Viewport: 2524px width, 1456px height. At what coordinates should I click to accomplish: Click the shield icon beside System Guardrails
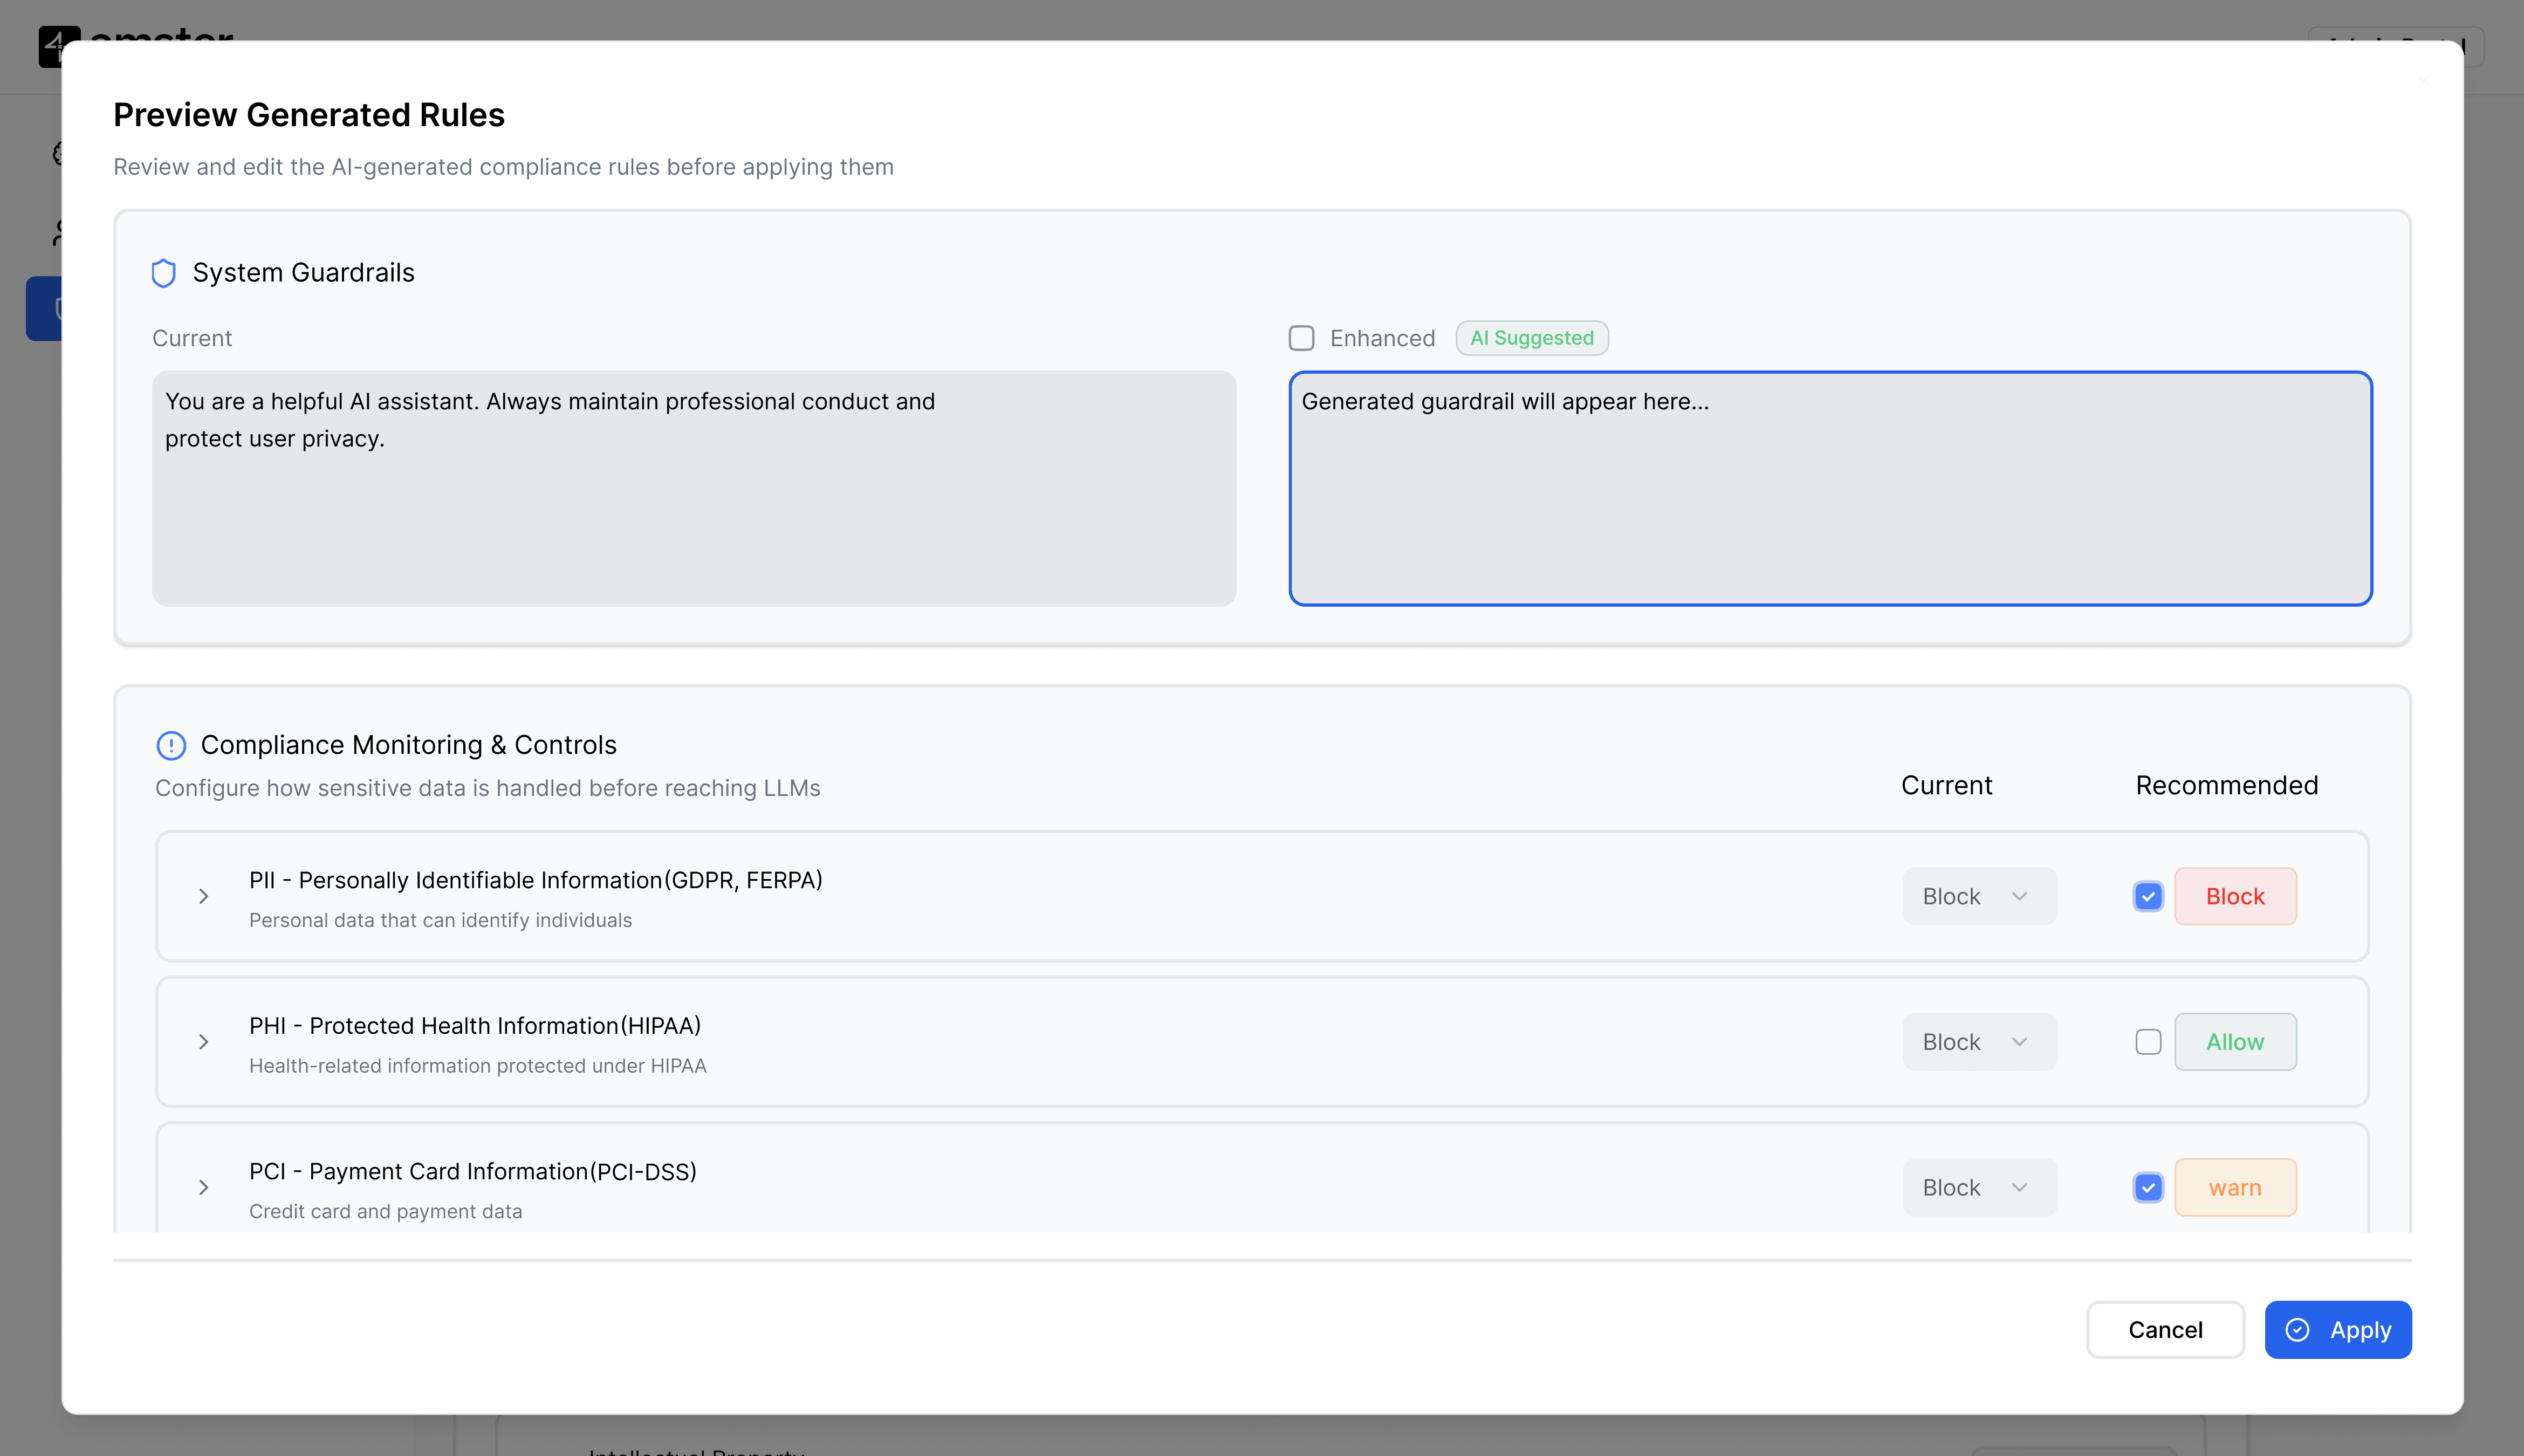click(163, 273)
